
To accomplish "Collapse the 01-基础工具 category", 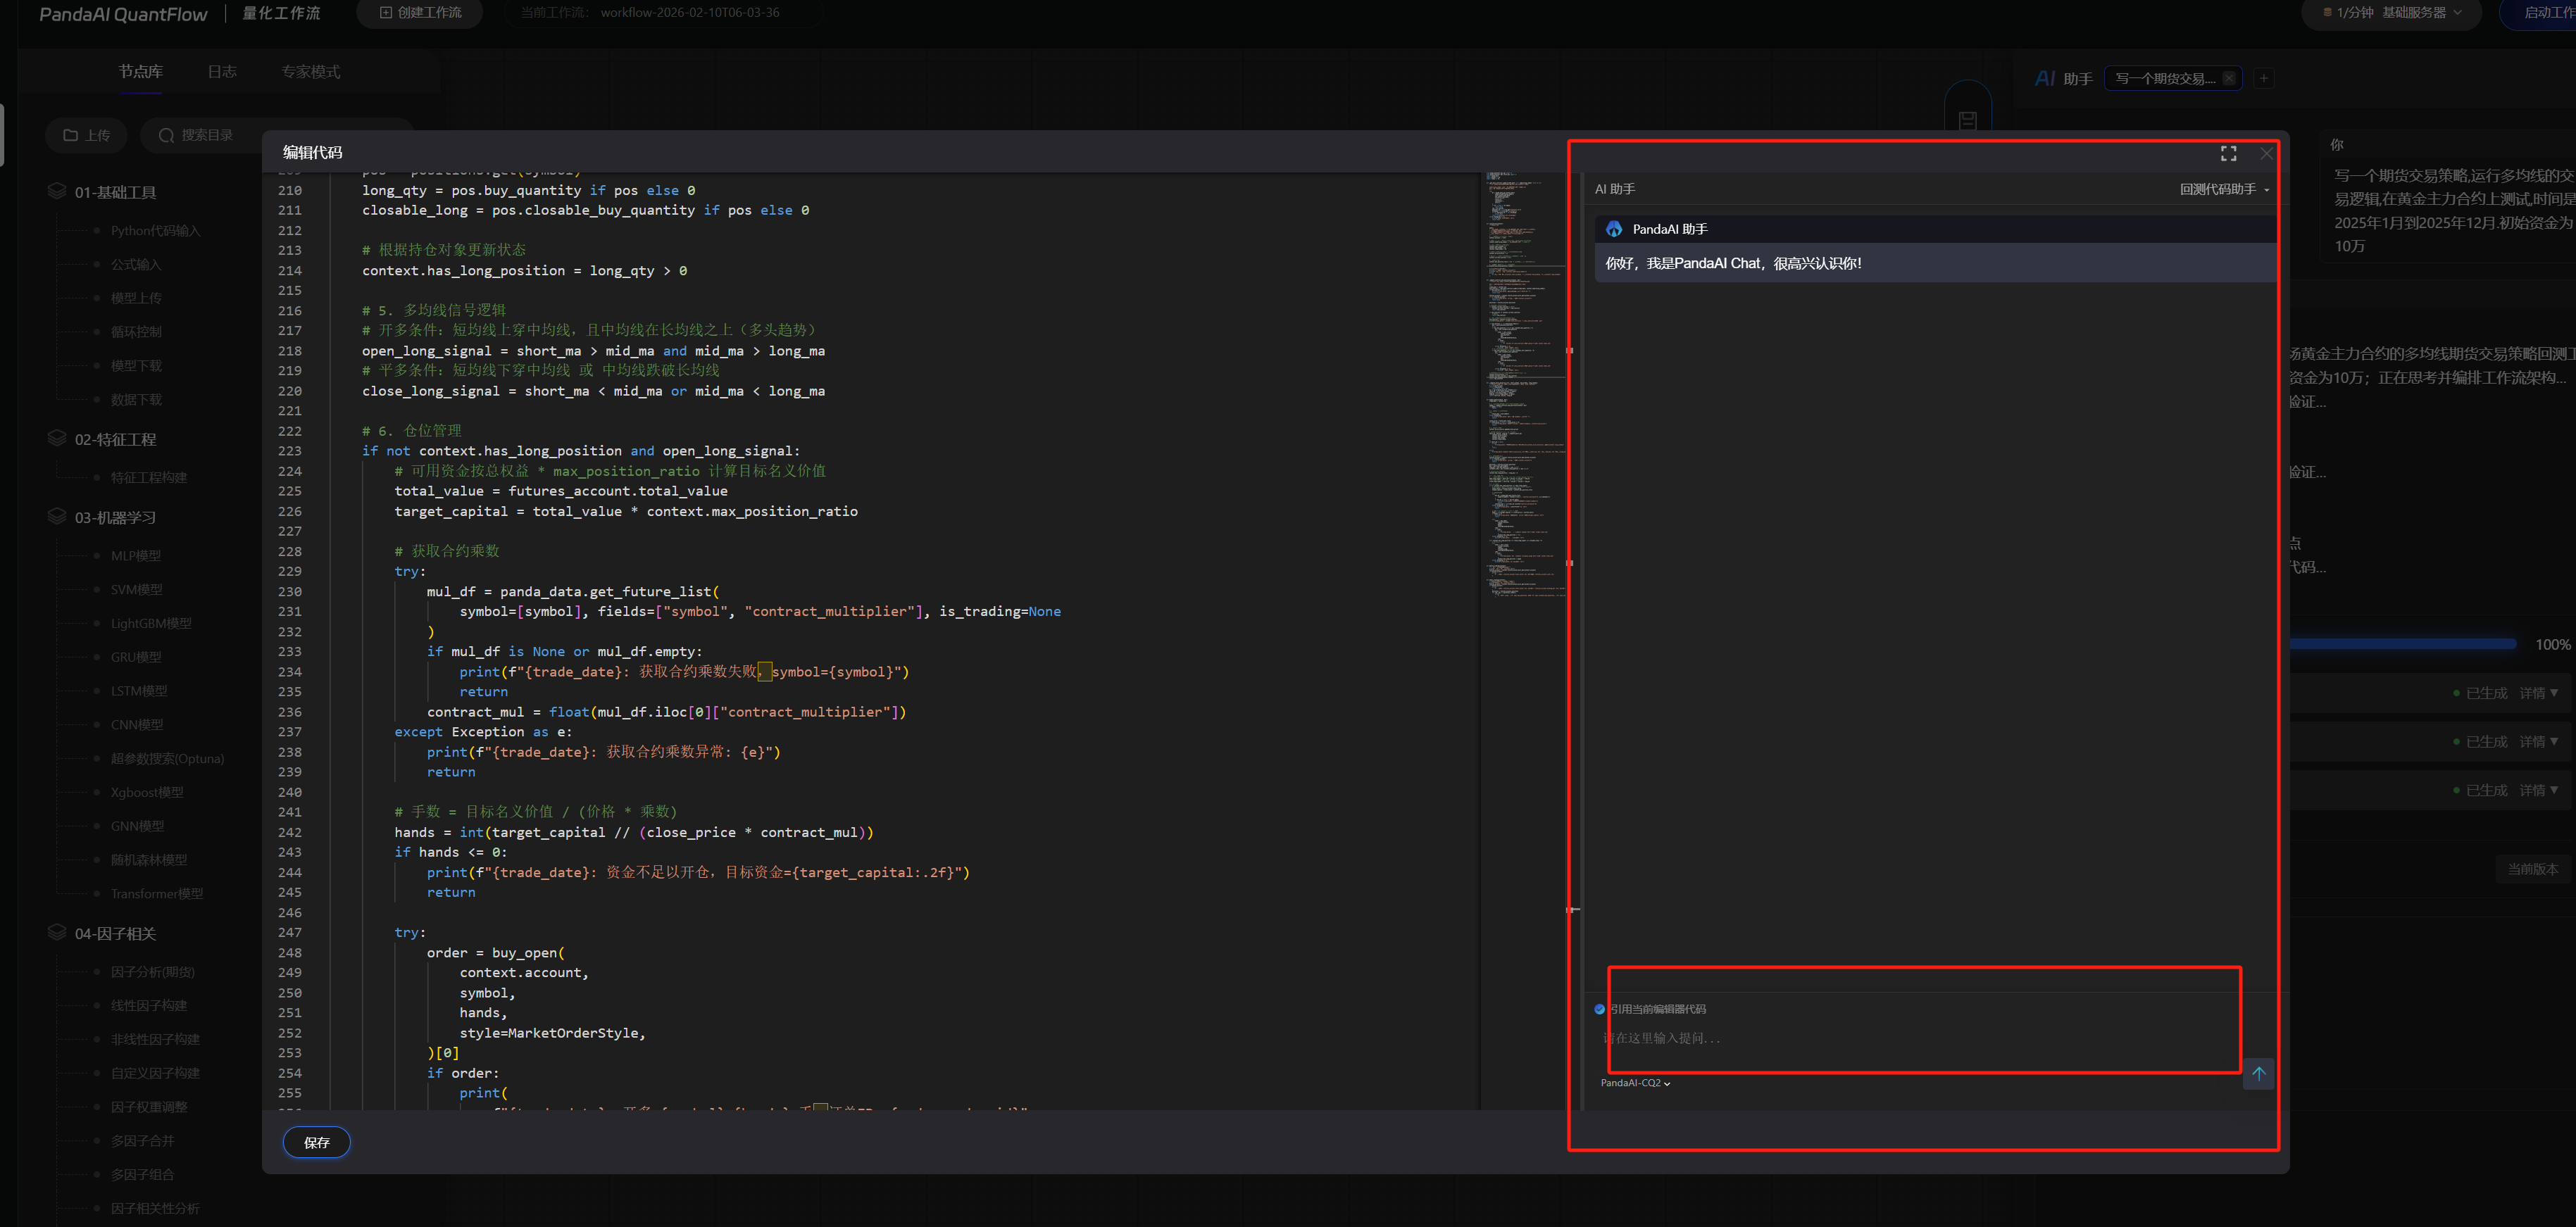I will tap(115, 192).
